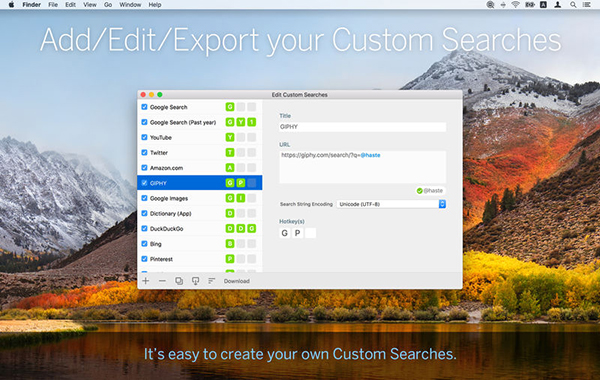This screenshot has height=380, width=600.
Task: Select the YouTube row label
Action: click(x=161, y=137)
